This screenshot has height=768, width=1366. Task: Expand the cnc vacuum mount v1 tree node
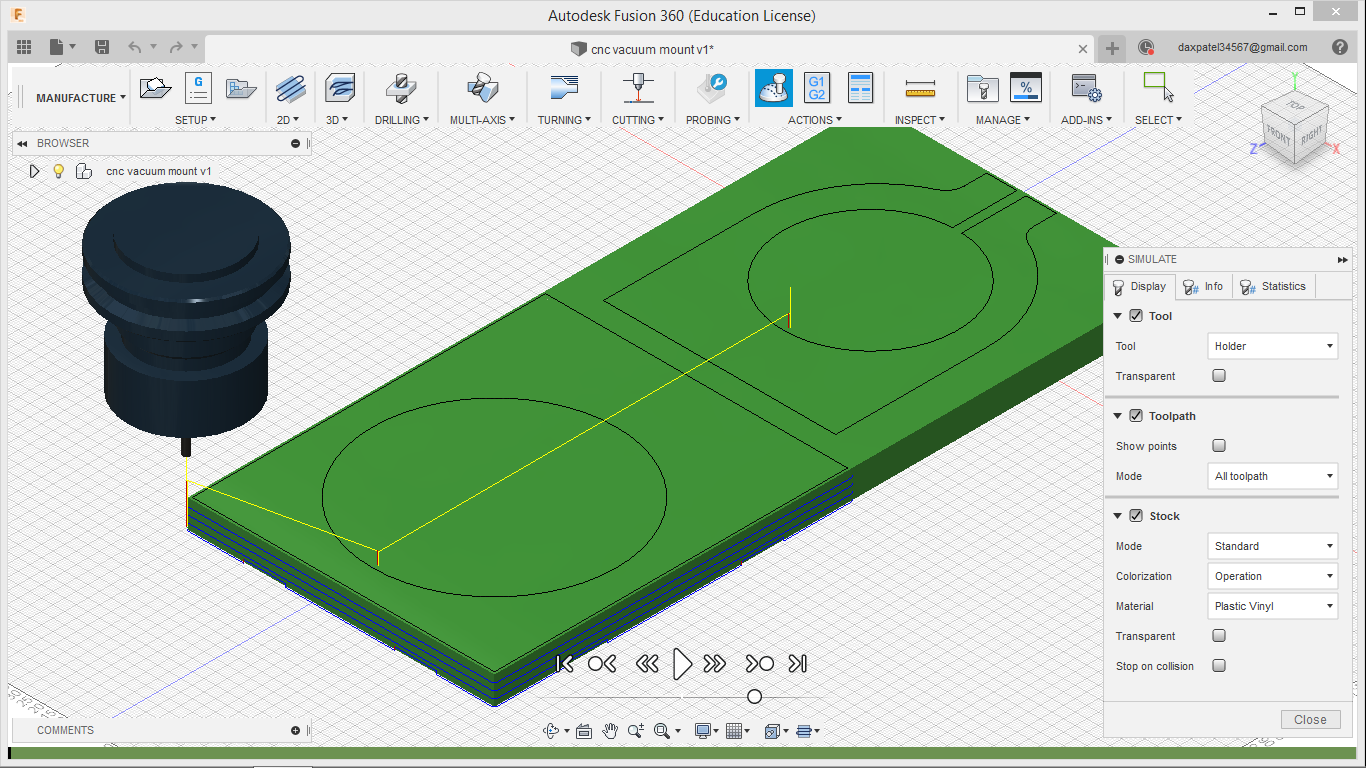pos(34,171)
